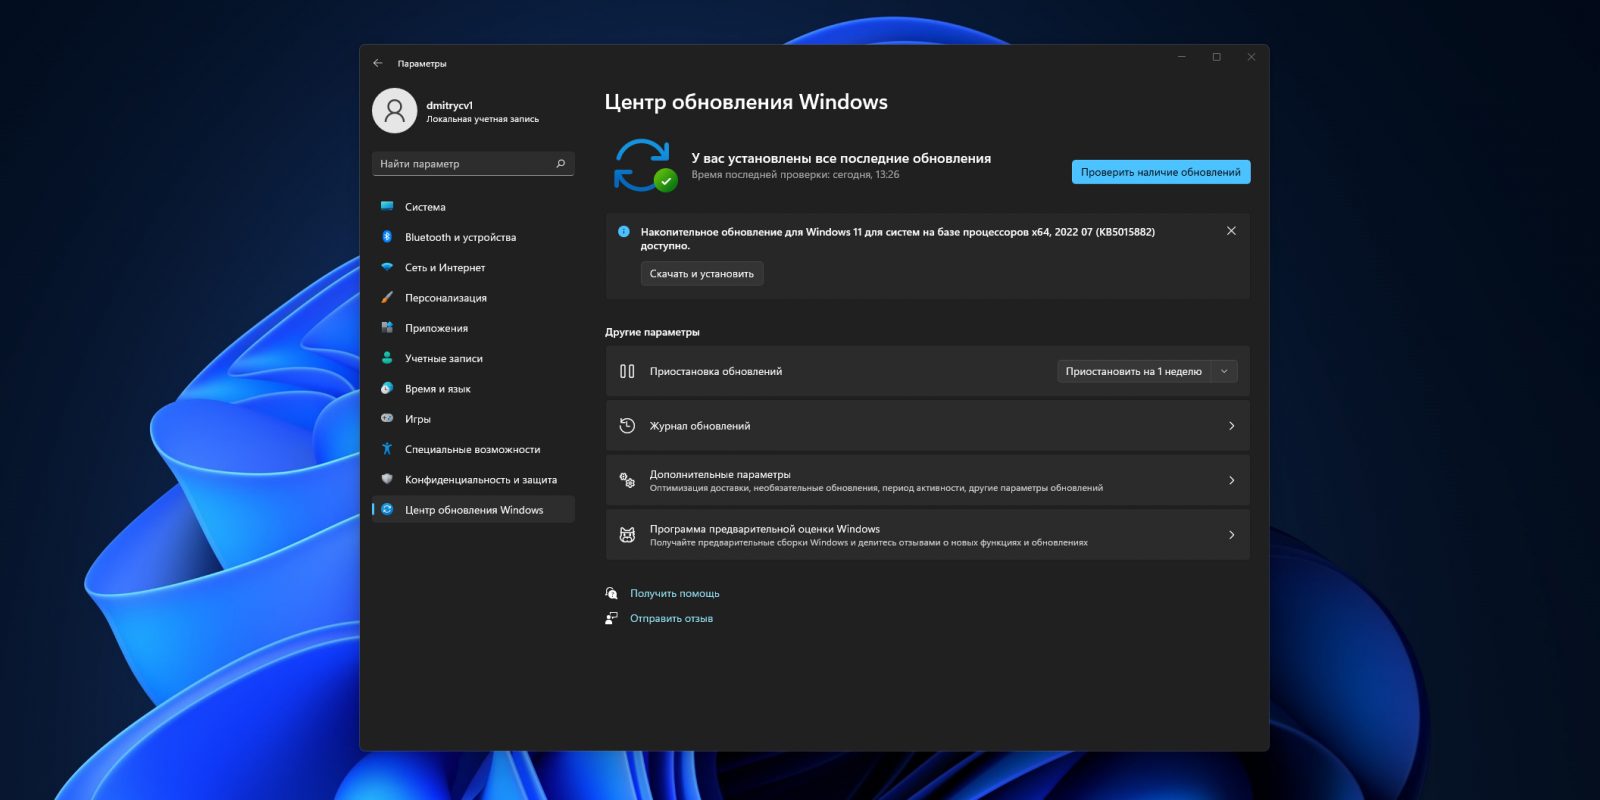Image resolution: width=1600 pixels, height=800 pixels.
Task: Click the Сеть и Интернет Wi-Fi icon
Action: tap(387, 267)
